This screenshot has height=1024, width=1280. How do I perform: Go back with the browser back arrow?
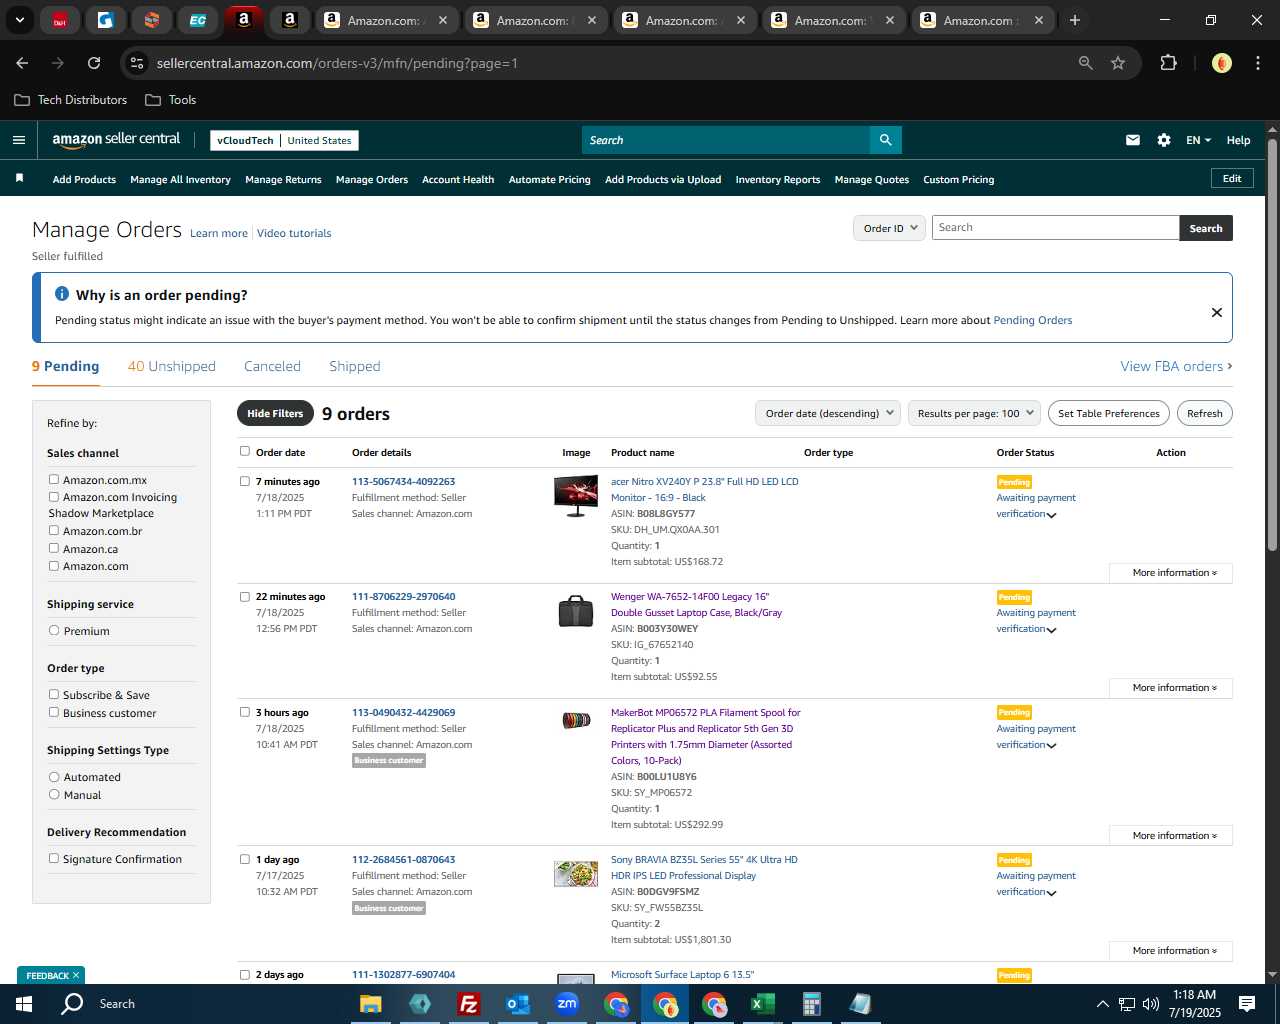22,63
